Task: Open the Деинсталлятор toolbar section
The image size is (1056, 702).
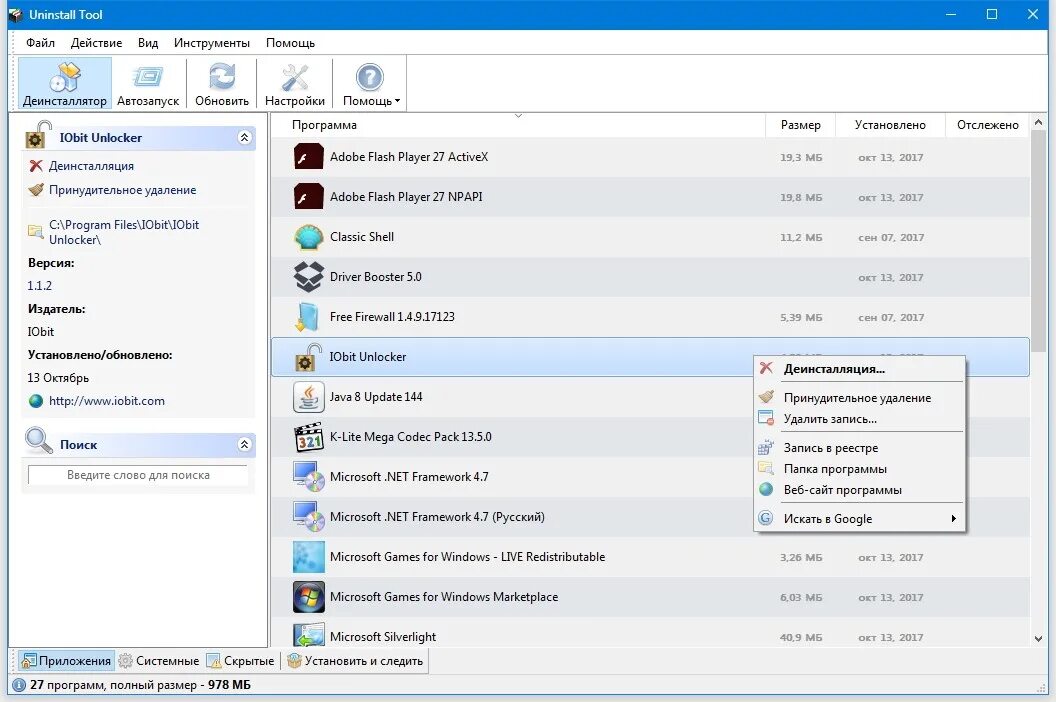Action: pos(65,84)
